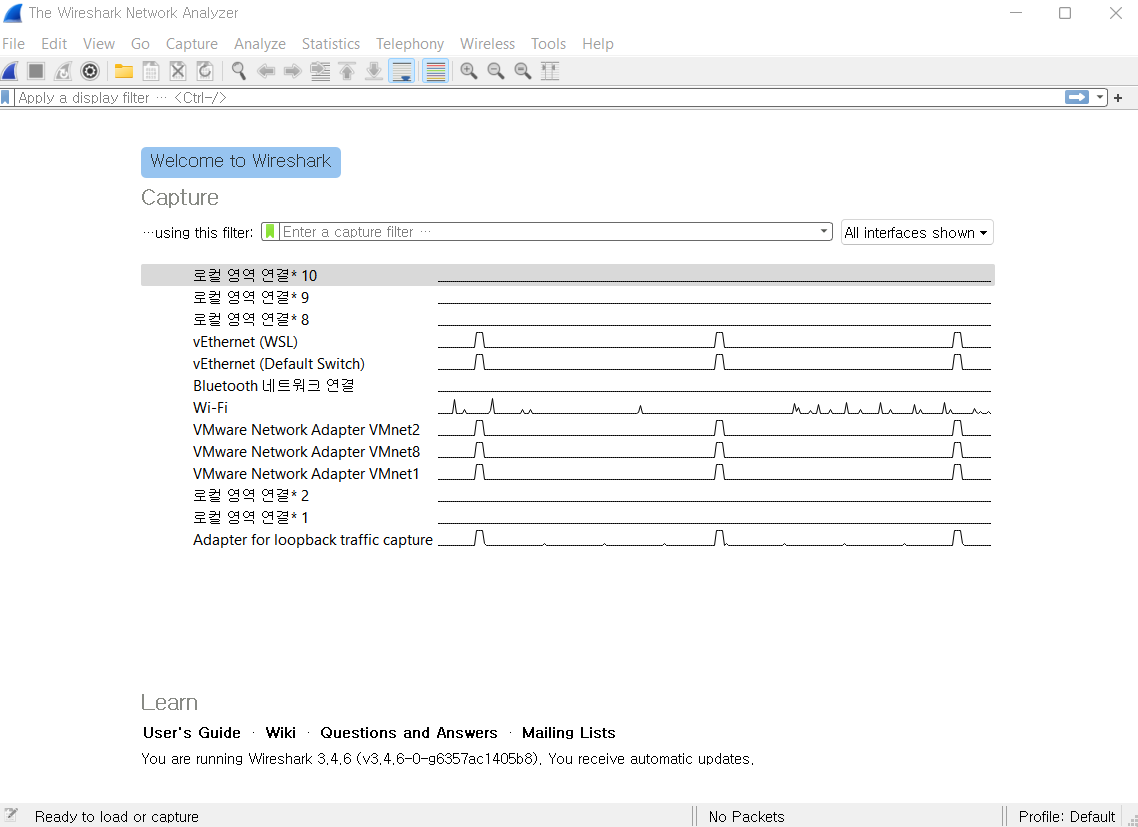This screenshot has height=827, width=1138.
Task: Go to the next packet with the right arrow
Action: pyautogui.click(x=292, y=71)
